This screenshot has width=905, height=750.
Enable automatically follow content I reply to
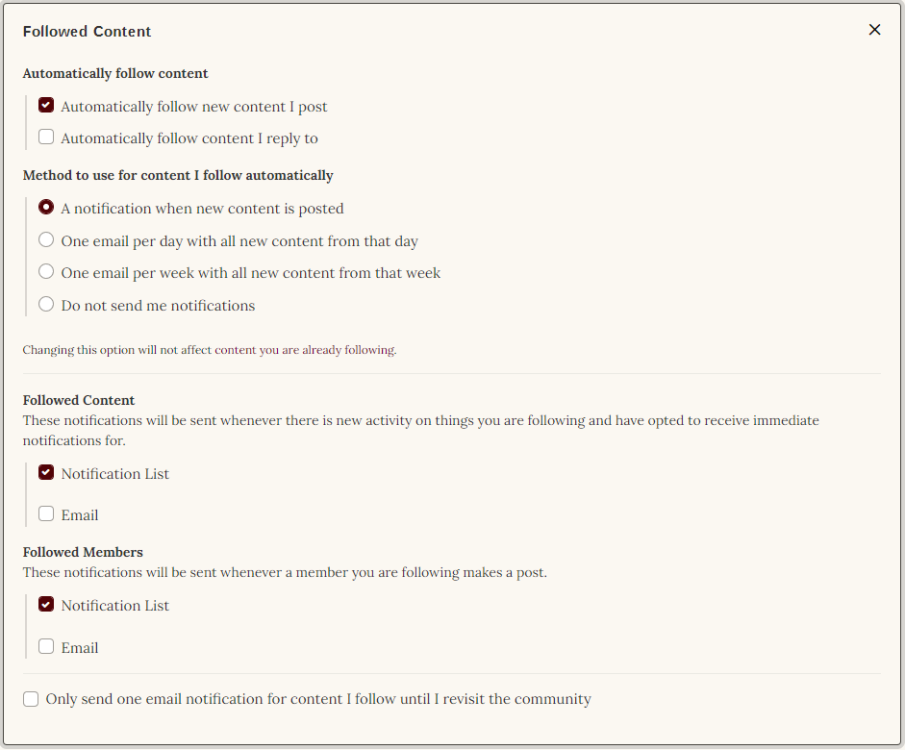[x=46, y=137]
